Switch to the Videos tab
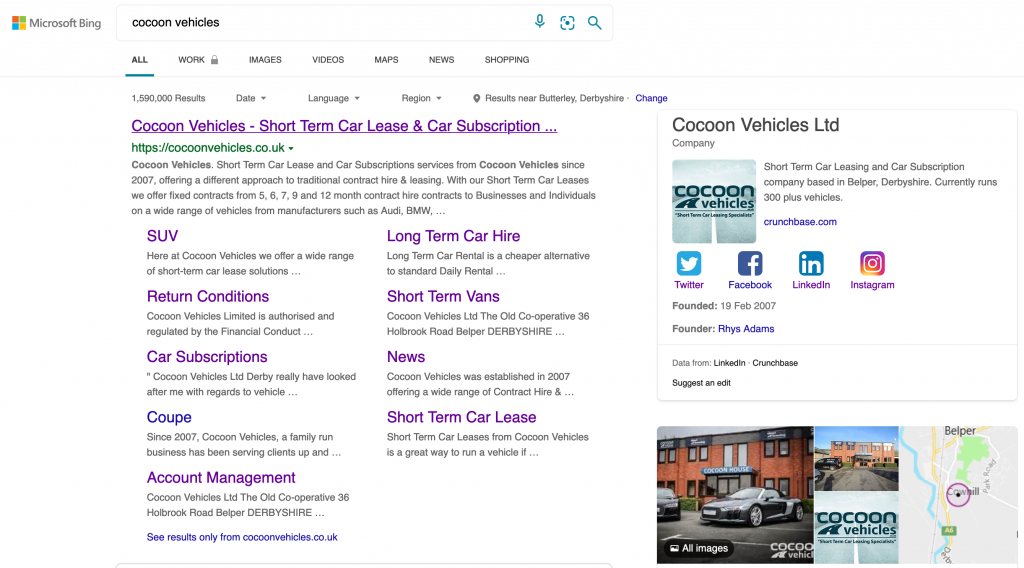This screenshot has height=568, width=1024. click(x=328, y=59)
